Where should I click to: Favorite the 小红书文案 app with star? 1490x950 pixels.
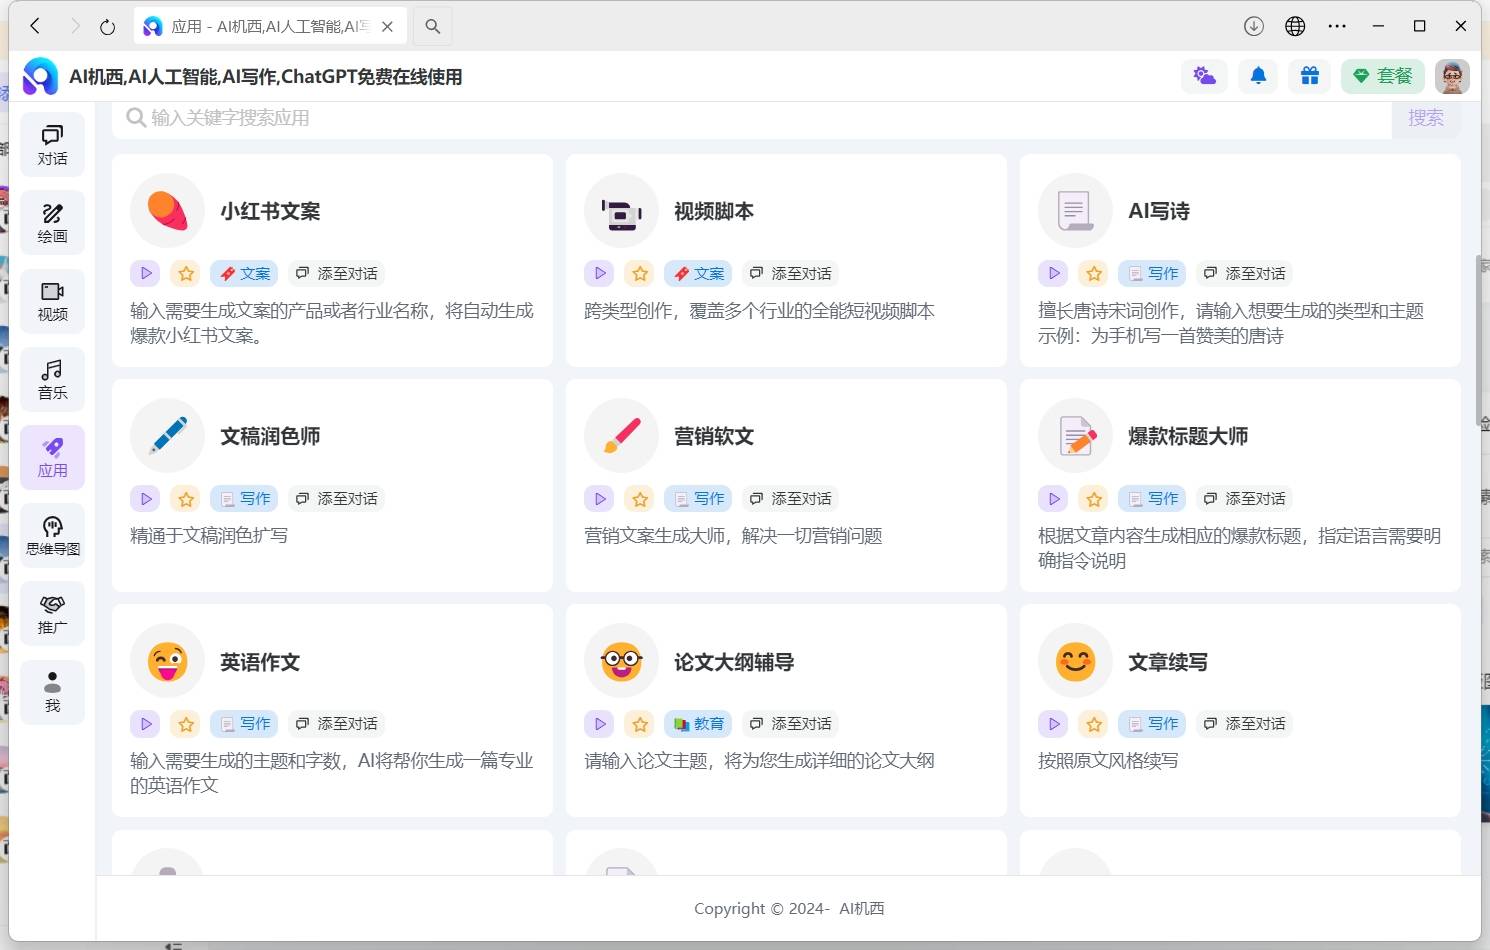pos(186,273)
